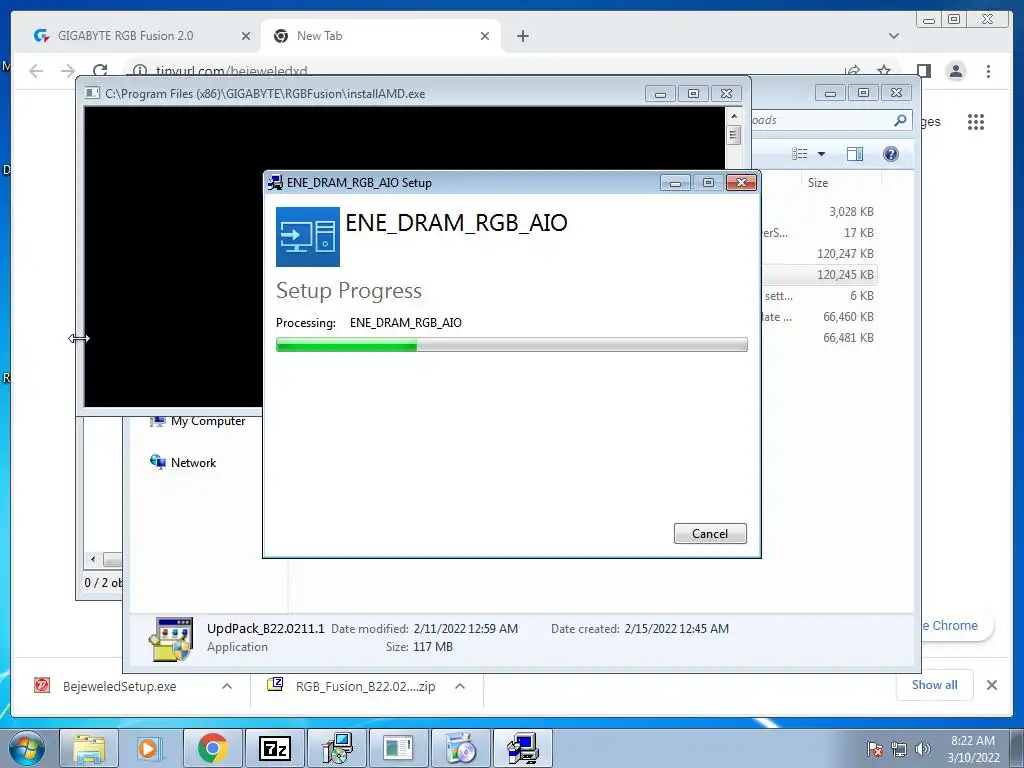This screenshot has height=768, width=1024.
Task: Select the 66,481 KB file row
Action: pos(819,338)
